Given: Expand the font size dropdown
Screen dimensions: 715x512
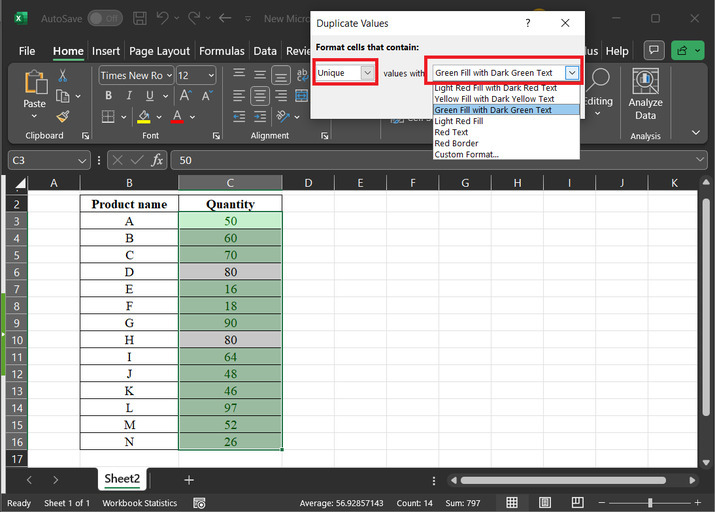Looking at the screenshot, I should (x=211, y=75).
